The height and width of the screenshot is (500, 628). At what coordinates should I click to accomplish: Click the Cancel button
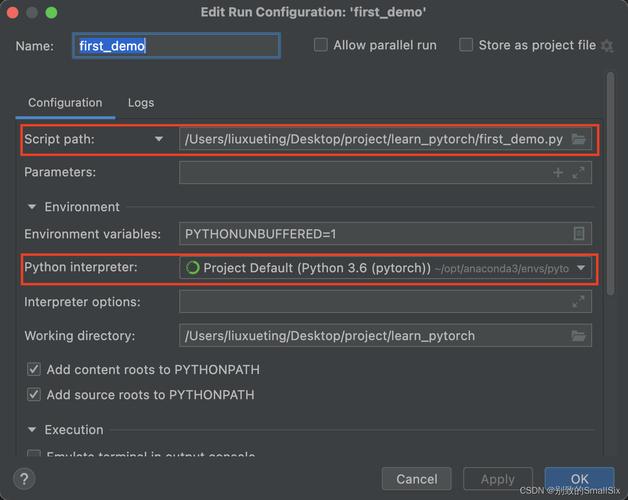point(417,479)
